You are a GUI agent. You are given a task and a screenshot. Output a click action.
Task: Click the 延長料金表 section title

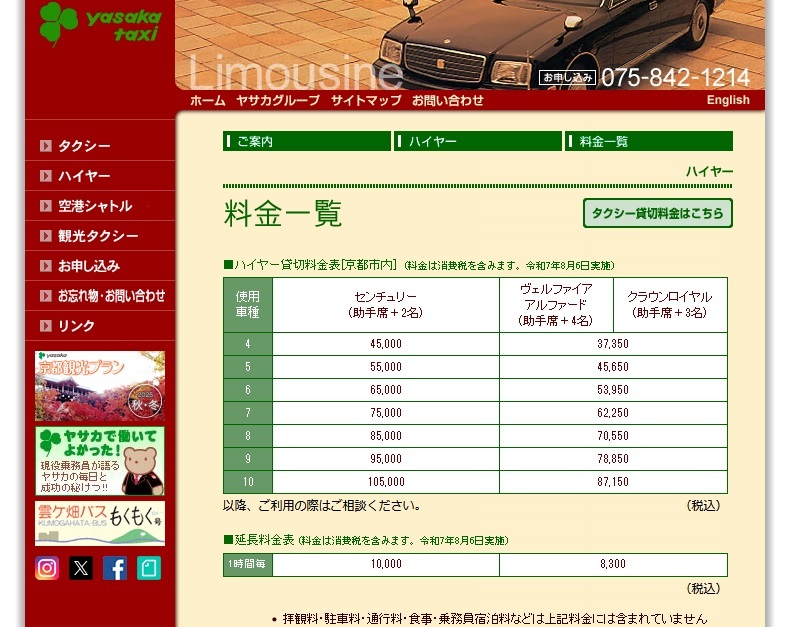[x=259, y=540]
